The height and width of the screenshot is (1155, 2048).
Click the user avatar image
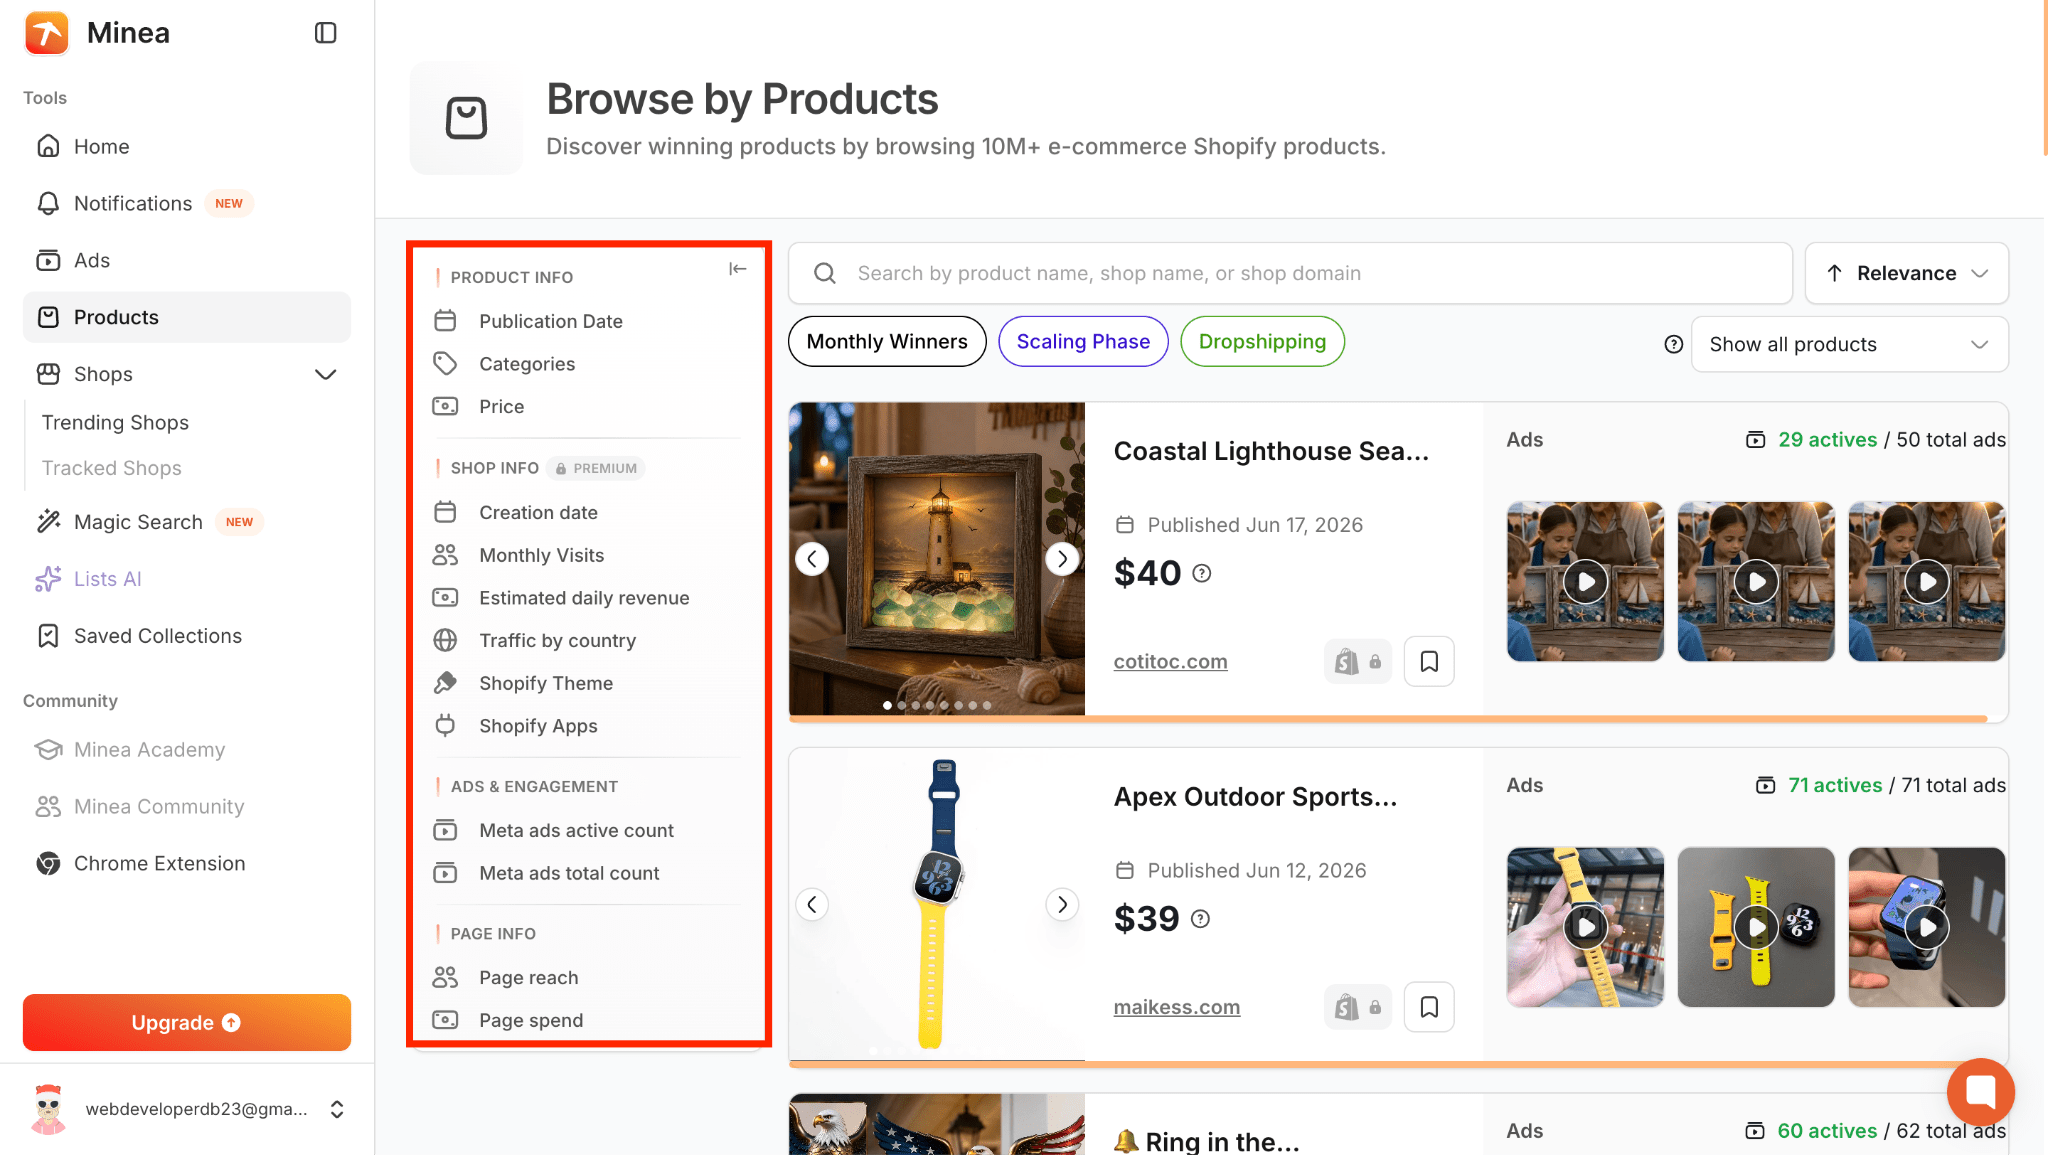(48, 1109)
